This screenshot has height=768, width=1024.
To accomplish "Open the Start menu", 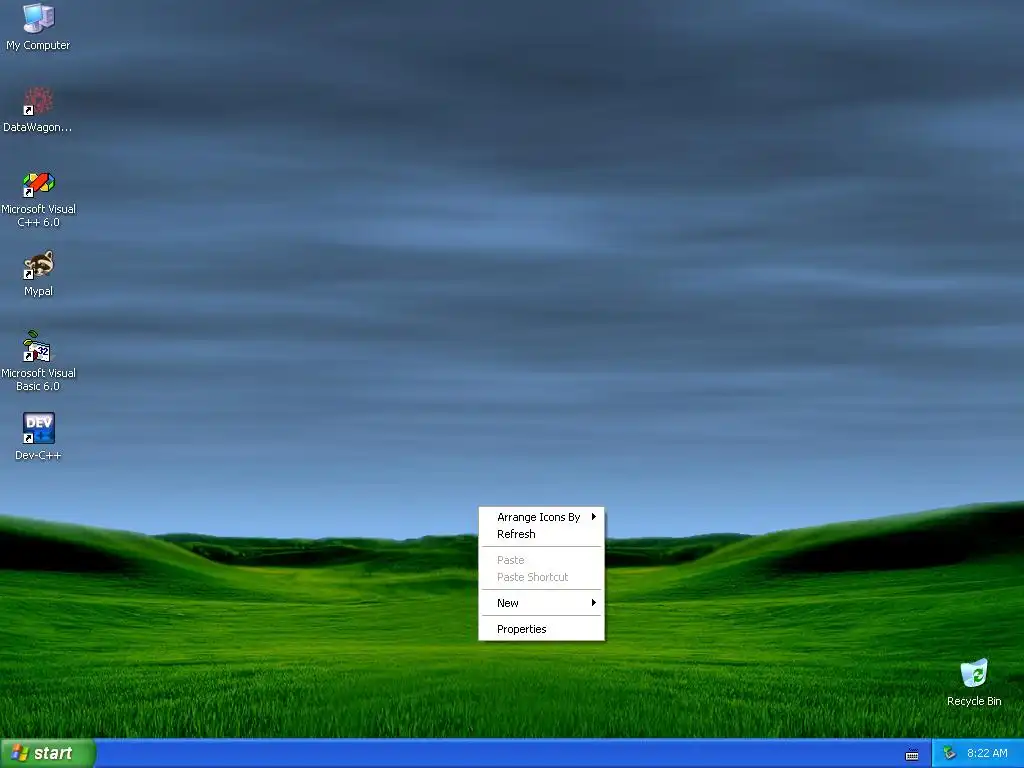I will coord(48,754).
